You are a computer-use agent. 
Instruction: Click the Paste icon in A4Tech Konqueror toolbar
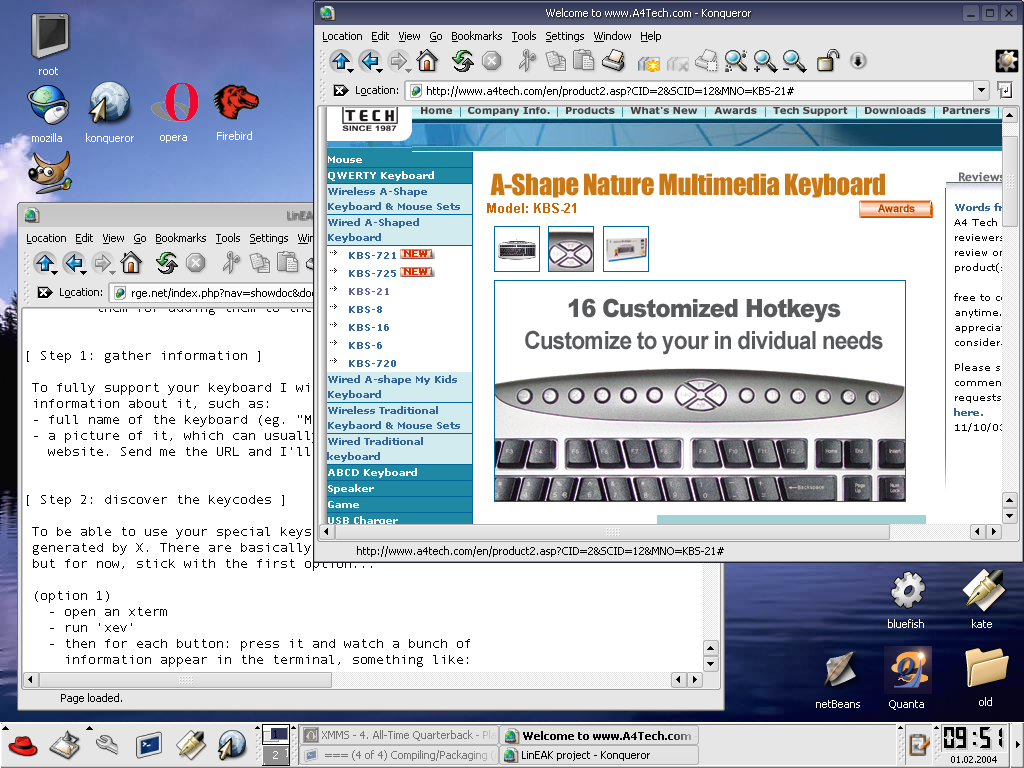click(x=583, y=61)
